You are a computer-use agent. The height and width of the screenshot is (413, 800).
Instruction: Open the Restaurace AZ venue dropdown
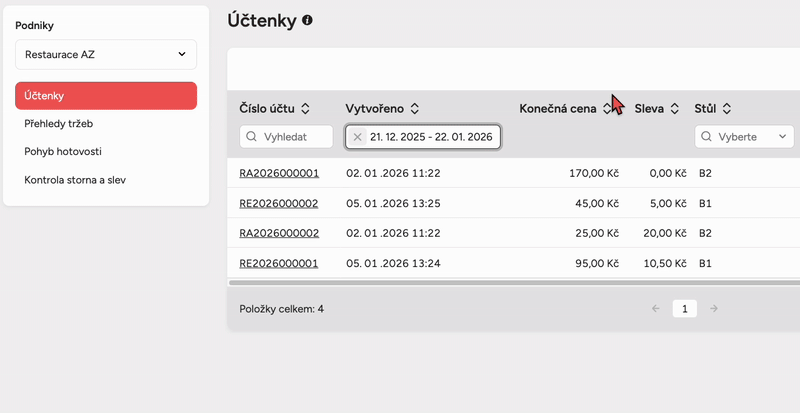point(106,54)
